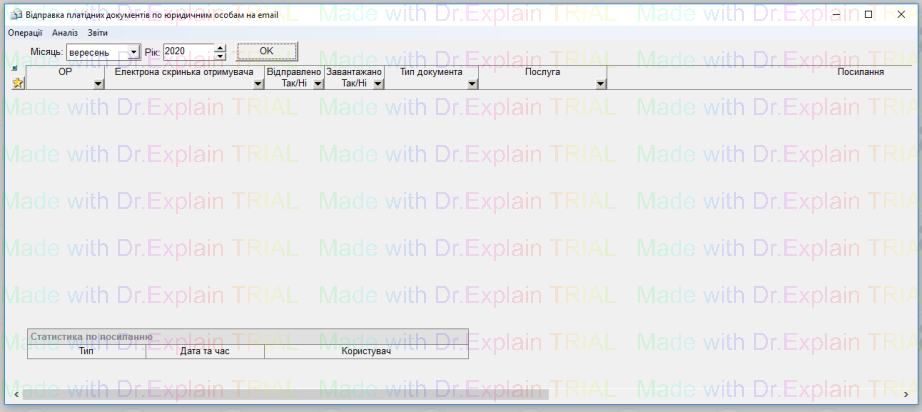This screenshot has height=412, width=922.
Task: Open the Аналіз menu
Action: pos(65,32)
